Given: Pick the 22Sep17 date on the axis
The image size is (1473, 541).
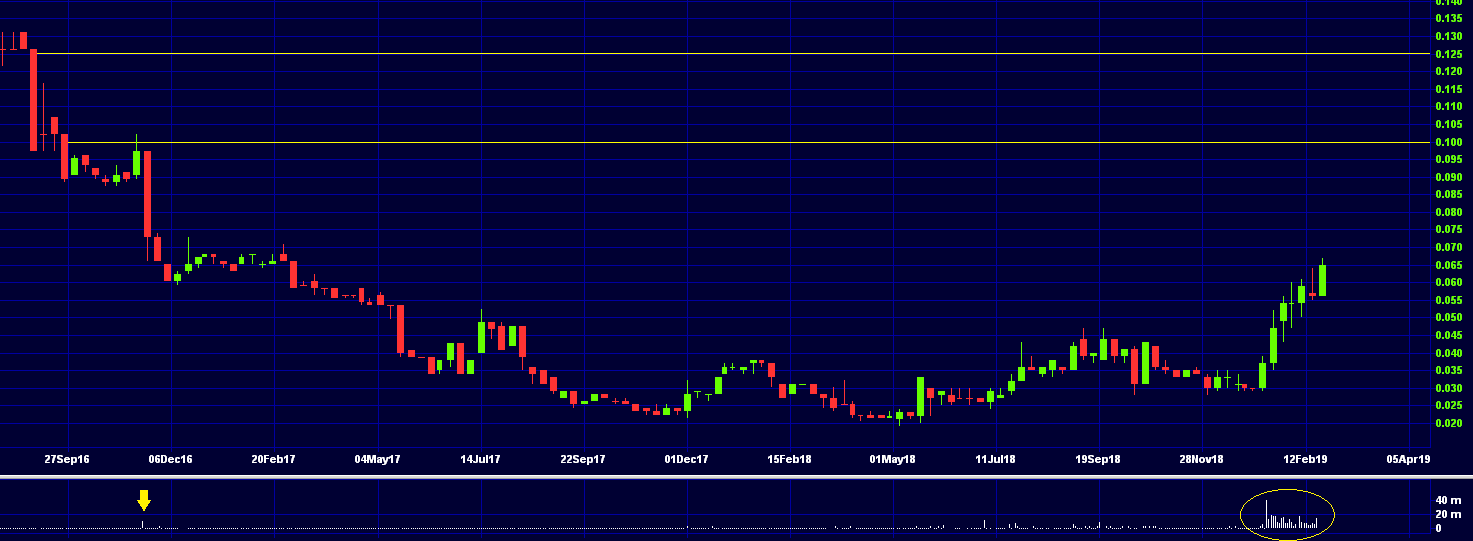Looking at the screenshot, I should click(583, 460).
